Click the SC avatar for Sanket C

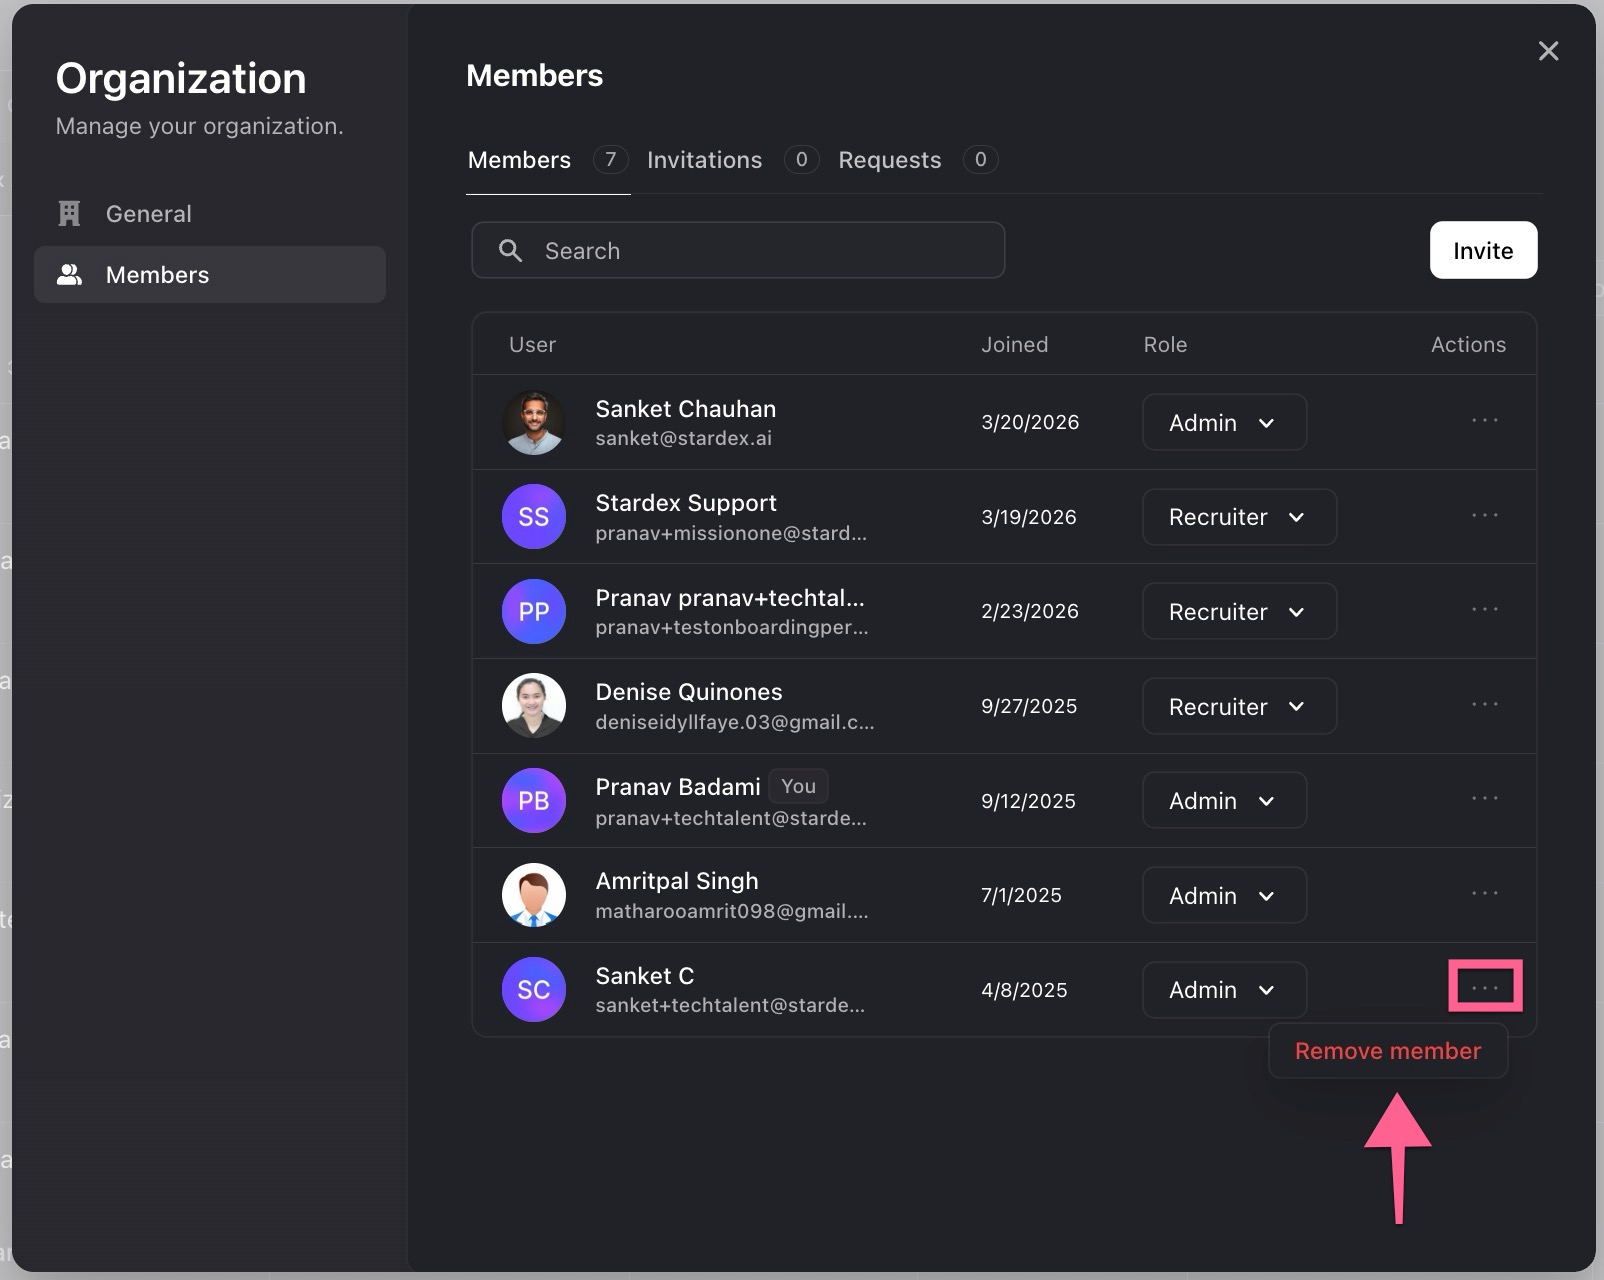[534, 990]
